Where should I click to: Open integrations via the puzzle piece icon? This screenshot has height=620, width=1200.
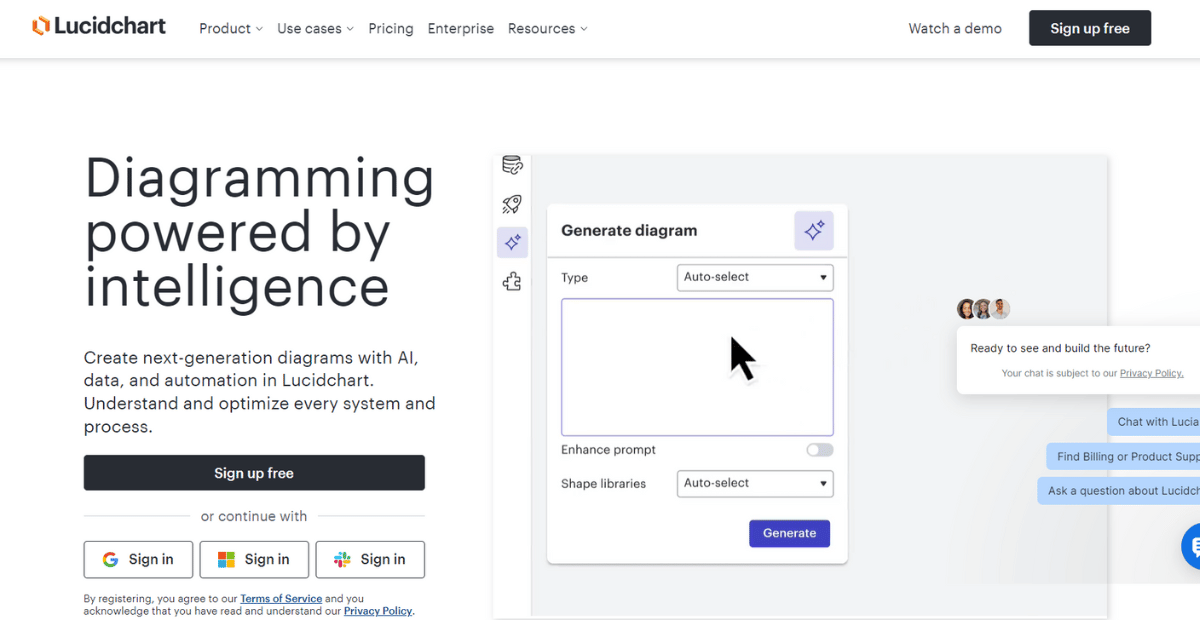pyautogui.click(x=512, y=281)
